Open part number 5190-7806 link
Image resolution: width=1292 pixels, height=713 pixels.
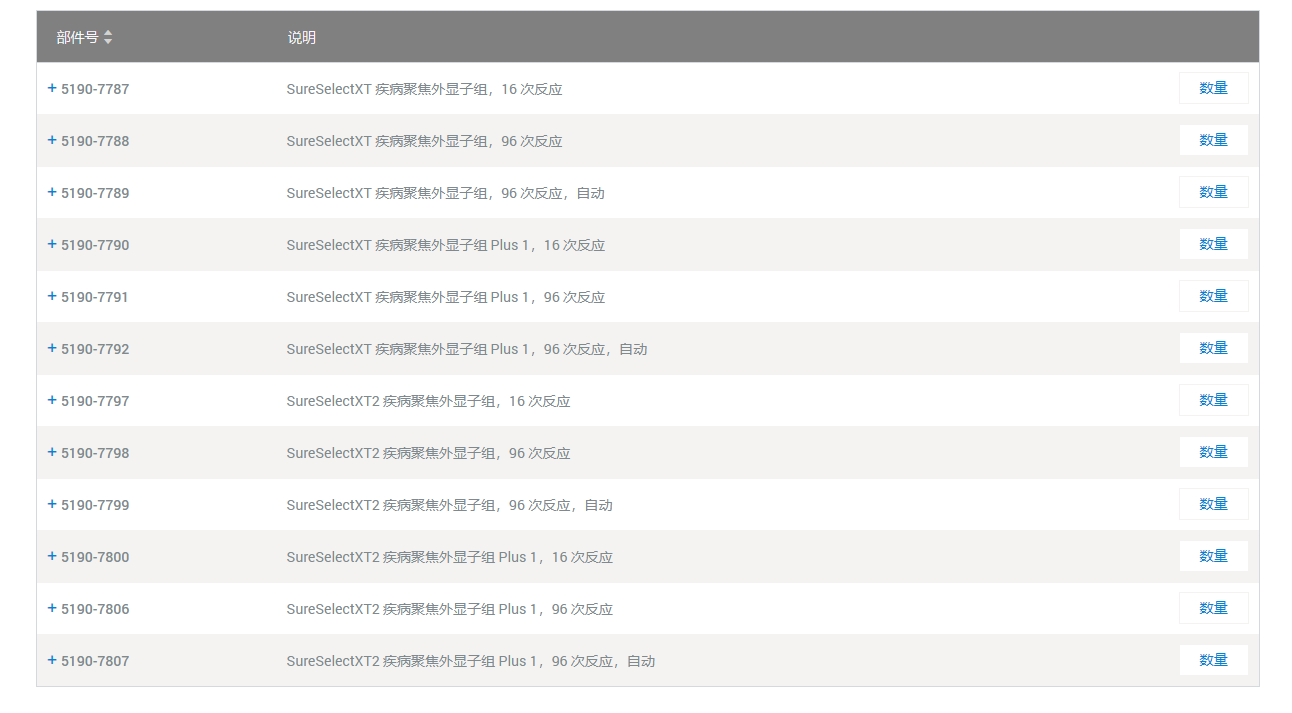click(95, 609)
